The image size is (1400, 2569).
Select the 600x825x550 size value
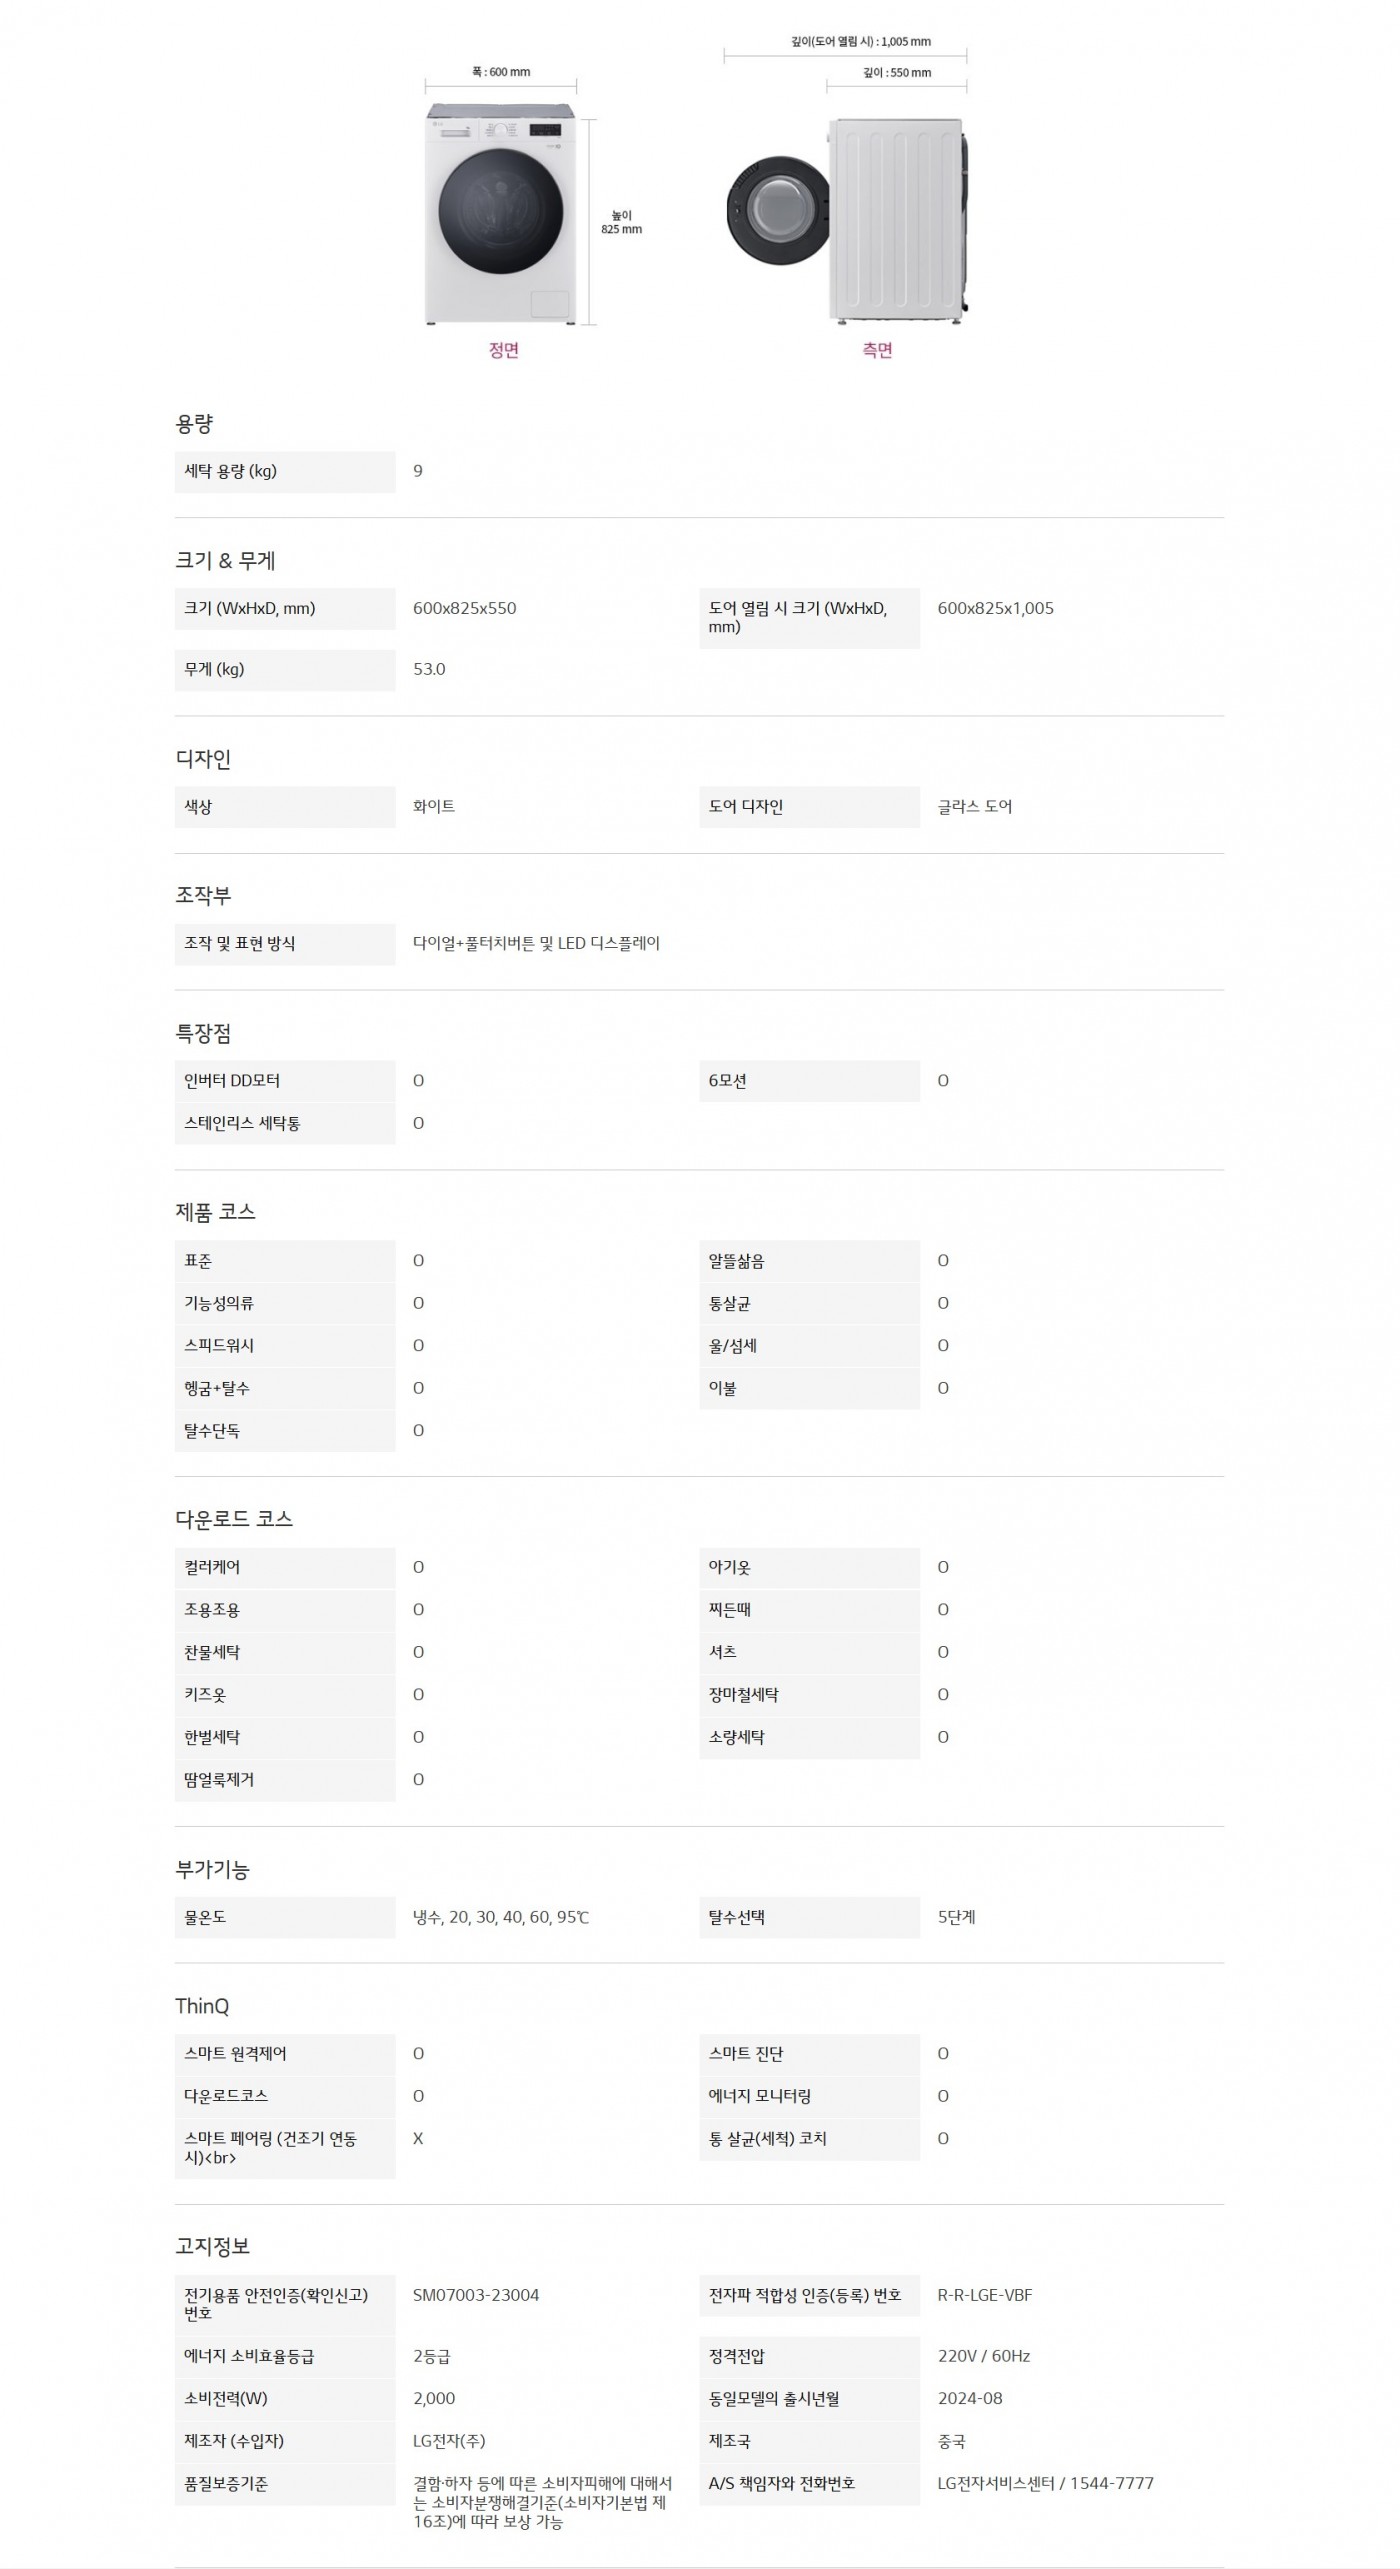(x=464, y=608)
